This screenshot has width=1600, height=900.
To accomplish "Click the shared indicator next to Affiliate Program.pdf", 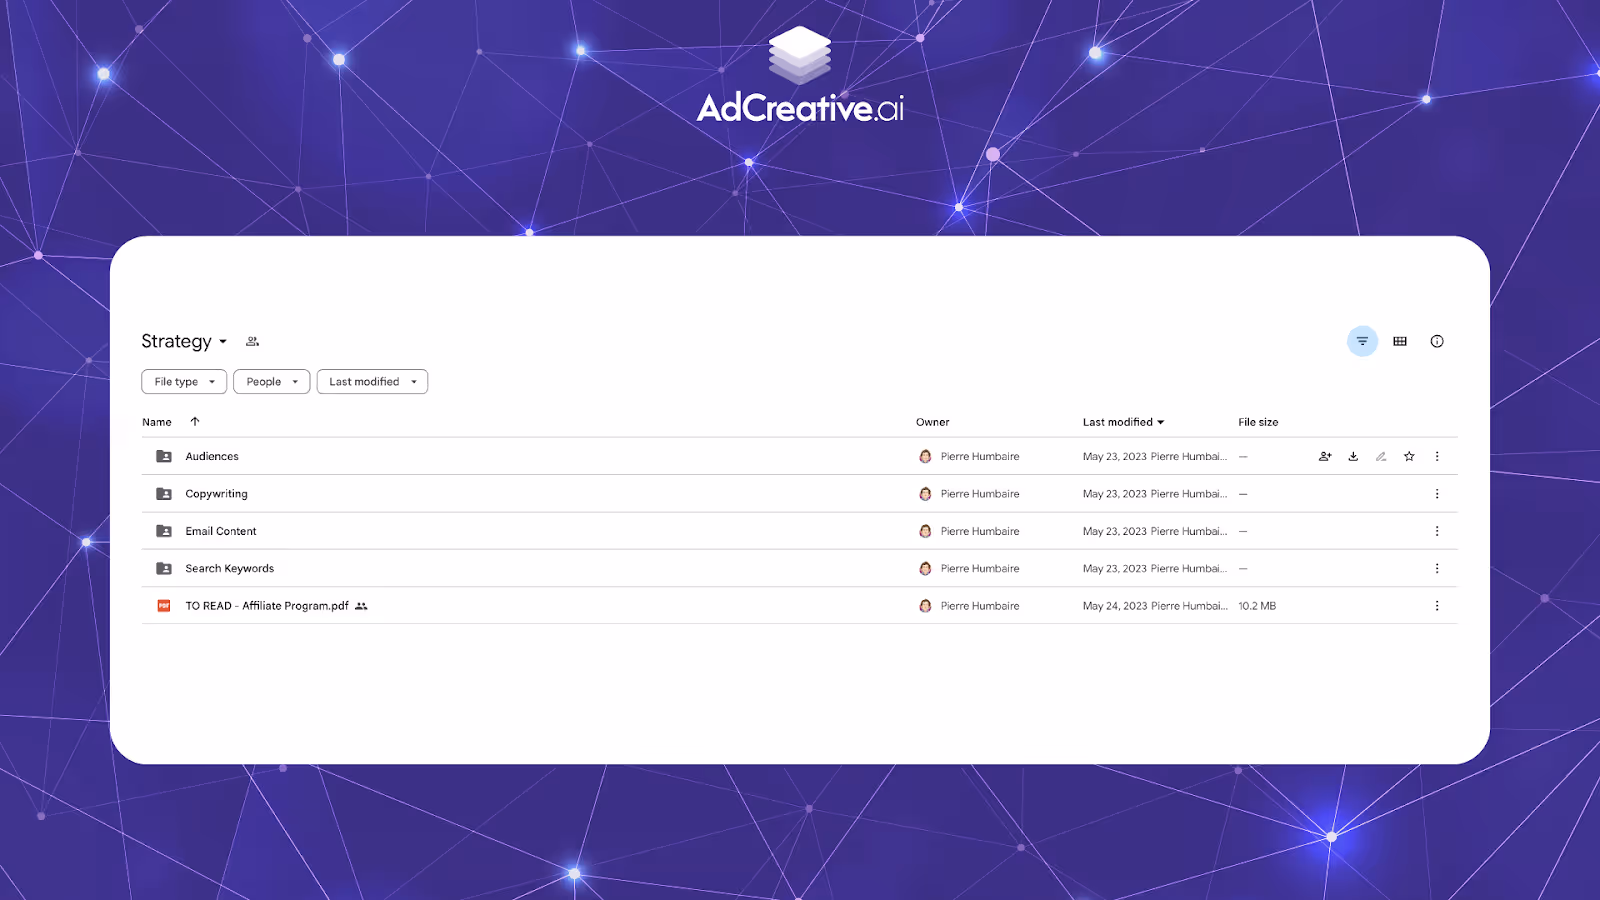I will click(361, 606).
